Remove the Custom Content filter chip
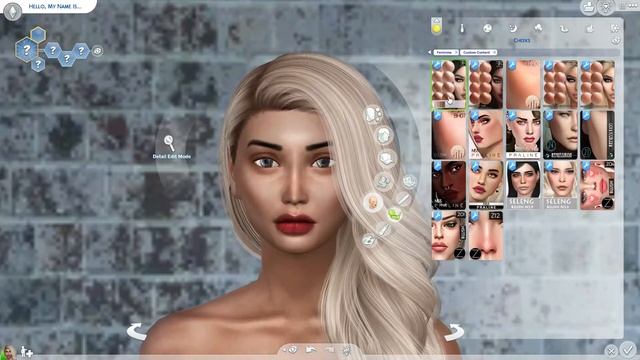The height and width of the screenshot is (360, 640). click(x=494, y=52)
